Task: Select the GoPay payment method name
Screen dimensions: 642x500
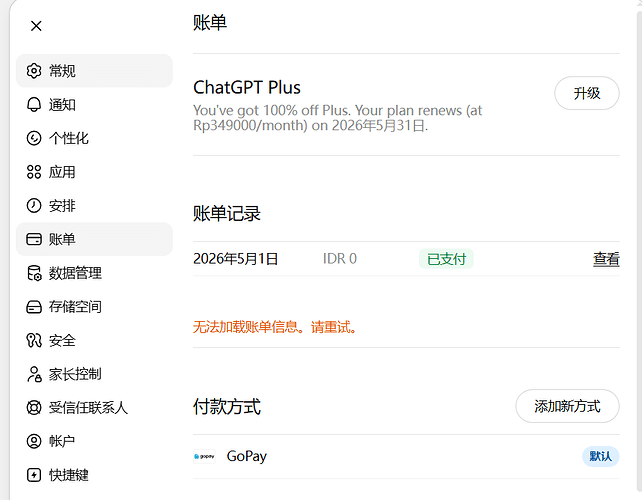Action: pos(246,456)
